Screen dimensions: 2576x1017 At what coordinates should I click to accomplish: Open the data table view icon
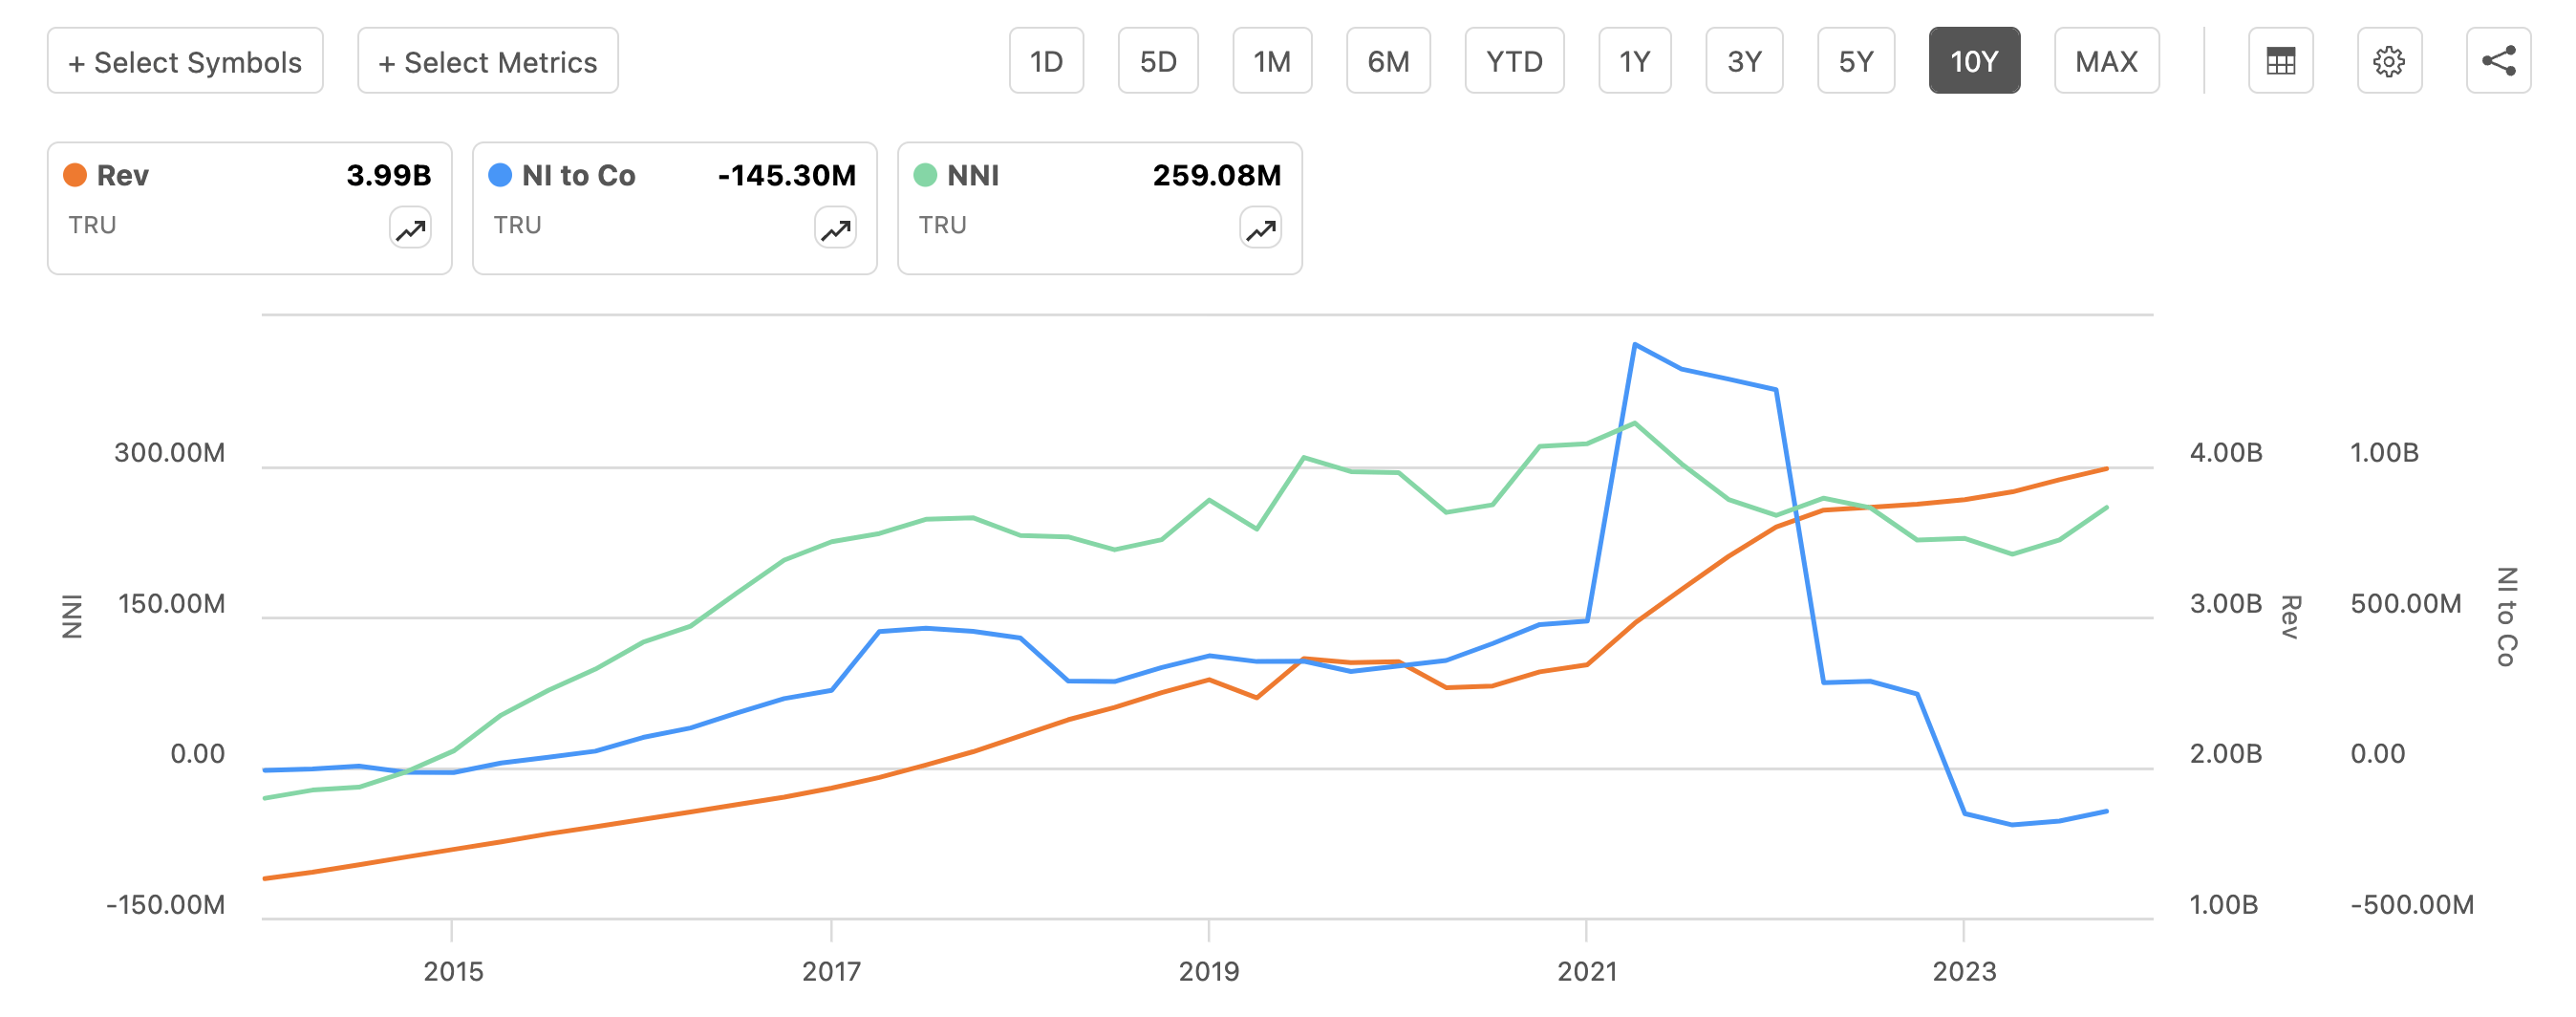2281,60
